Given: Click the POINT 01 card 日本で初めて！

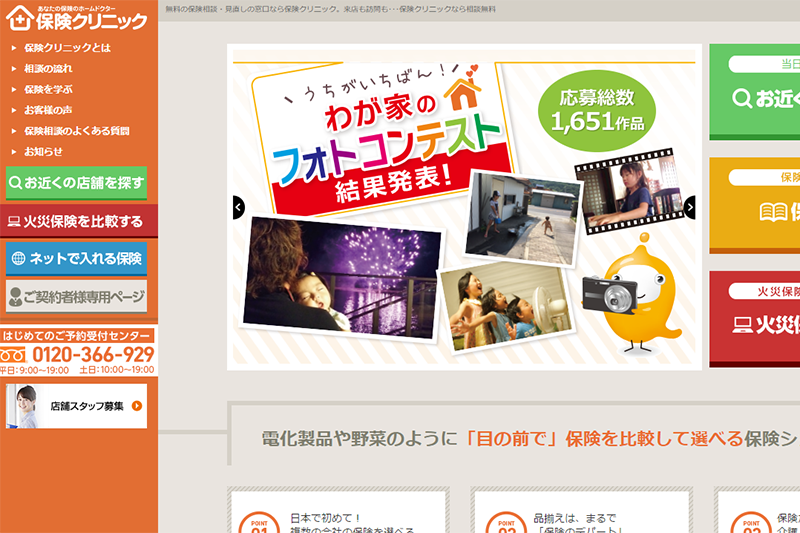Looking at the screenshot, I should (338, 512).
